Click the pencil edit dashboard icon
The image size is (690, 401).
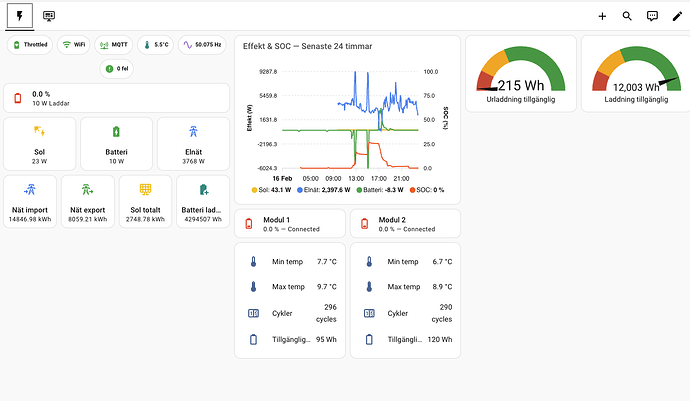coord(677,16)
